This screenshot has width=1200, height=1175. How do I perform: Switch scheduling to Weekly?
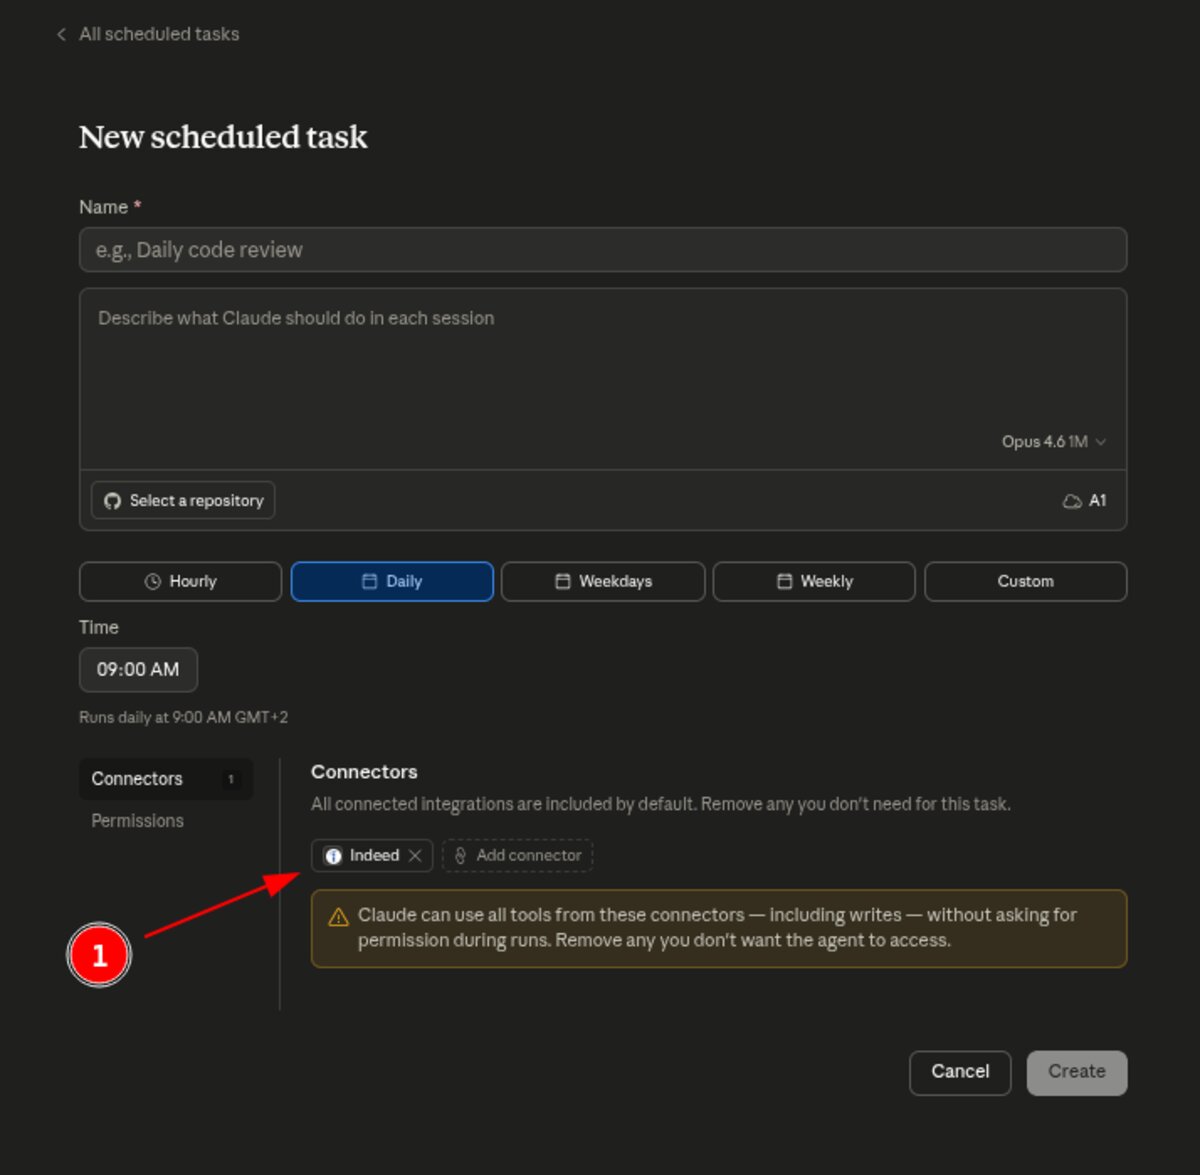coord(813,581)
